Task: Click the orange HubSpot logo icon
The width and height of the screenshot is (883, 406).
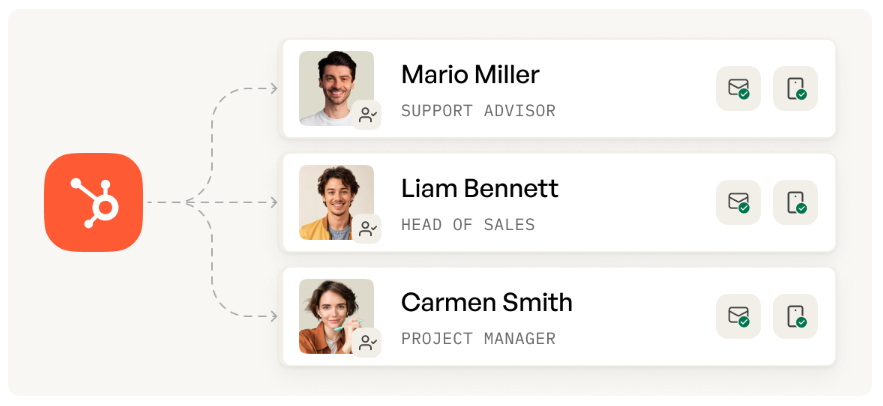Action: click(x=94, y=202)
